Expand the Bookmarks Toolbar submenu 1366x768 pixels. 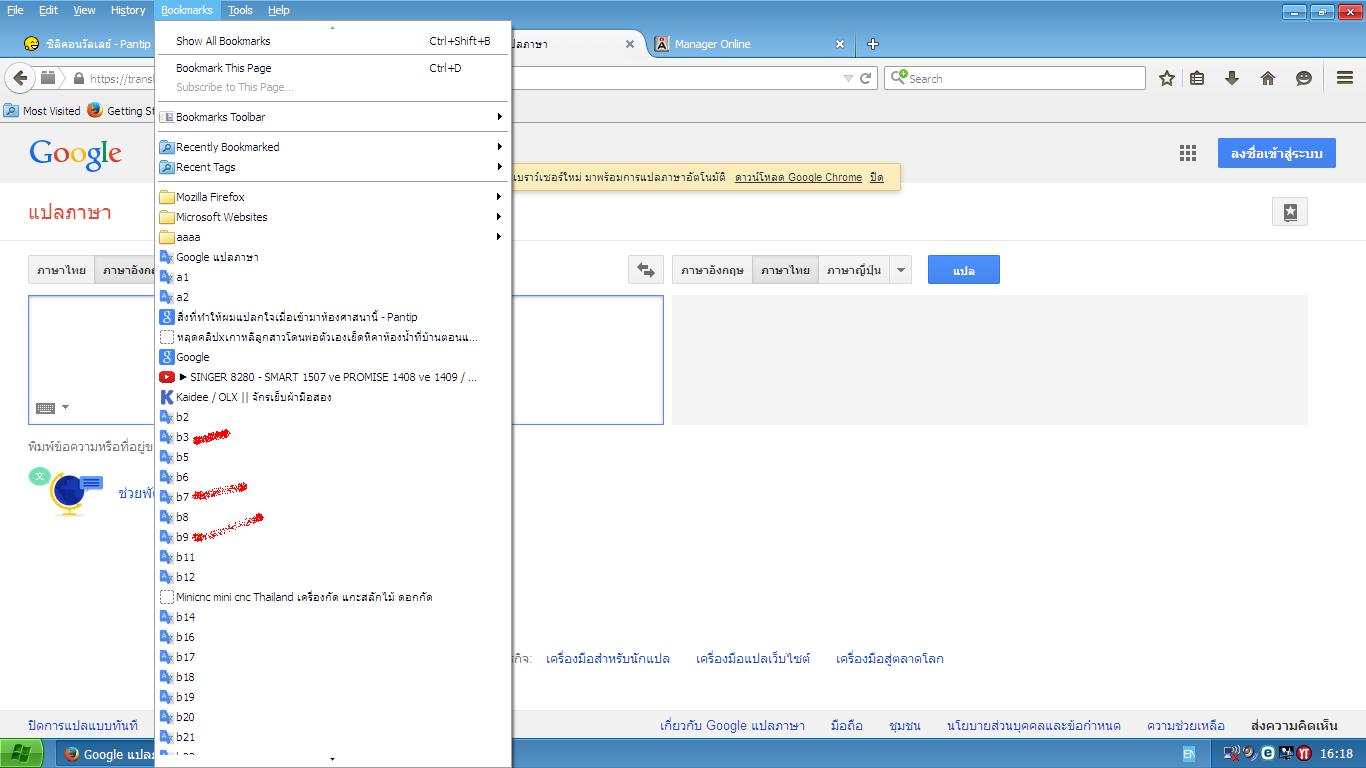click(x=334, y=117)
